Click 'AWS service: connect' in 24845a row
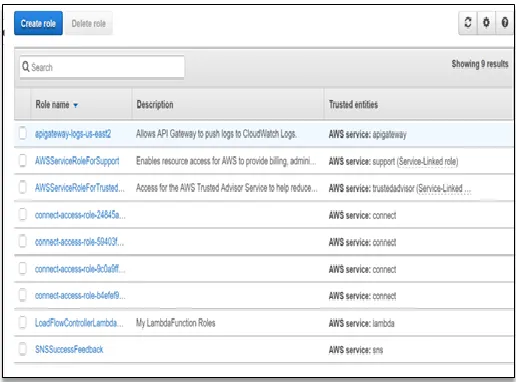This screenshot has width=516, height=382. click(362, 216)
